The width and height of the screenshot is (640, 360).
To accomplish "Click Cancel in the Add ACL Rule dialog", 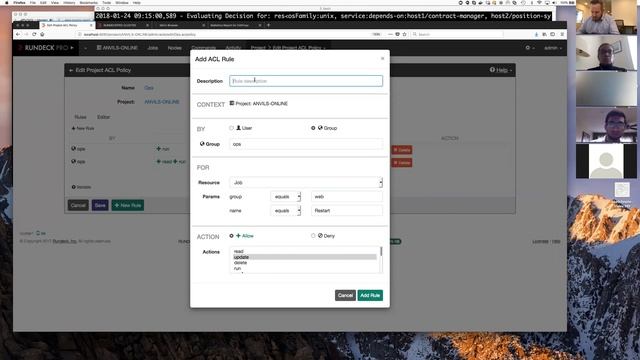I will [345, 295].
